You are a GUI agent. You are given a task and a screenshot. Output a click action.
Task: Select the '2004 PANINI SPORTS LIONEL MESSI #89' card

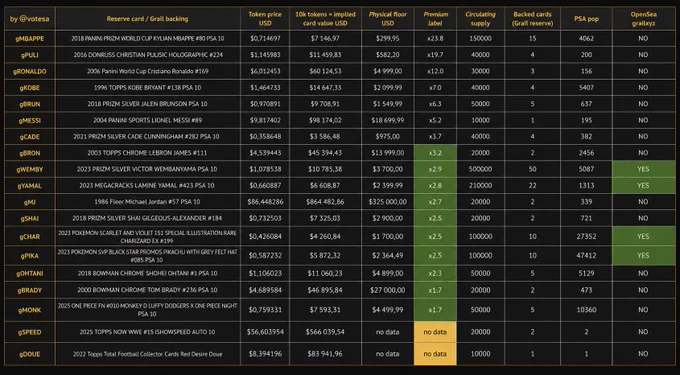[x=147, y=121]
